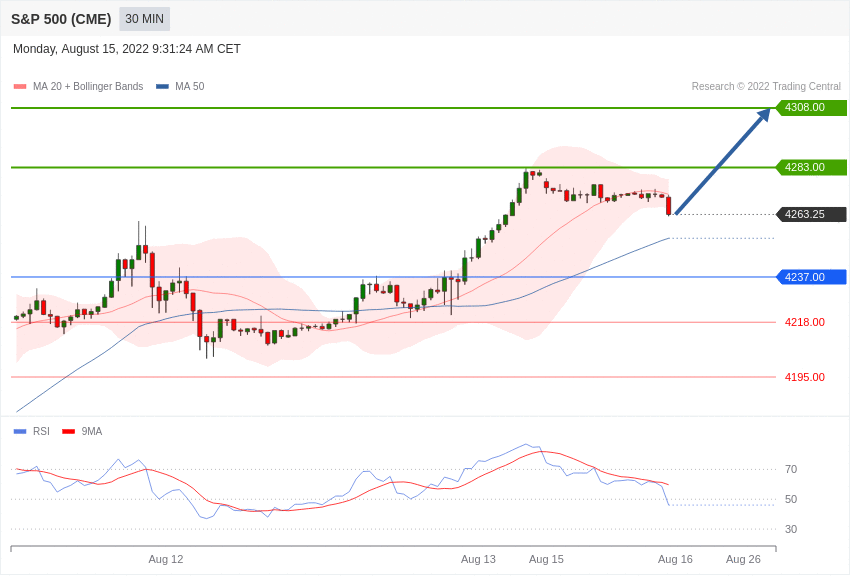Click the MA 50 blue legend swatch
This screenshot has width=850, height=576.
(x=162, y=86)
